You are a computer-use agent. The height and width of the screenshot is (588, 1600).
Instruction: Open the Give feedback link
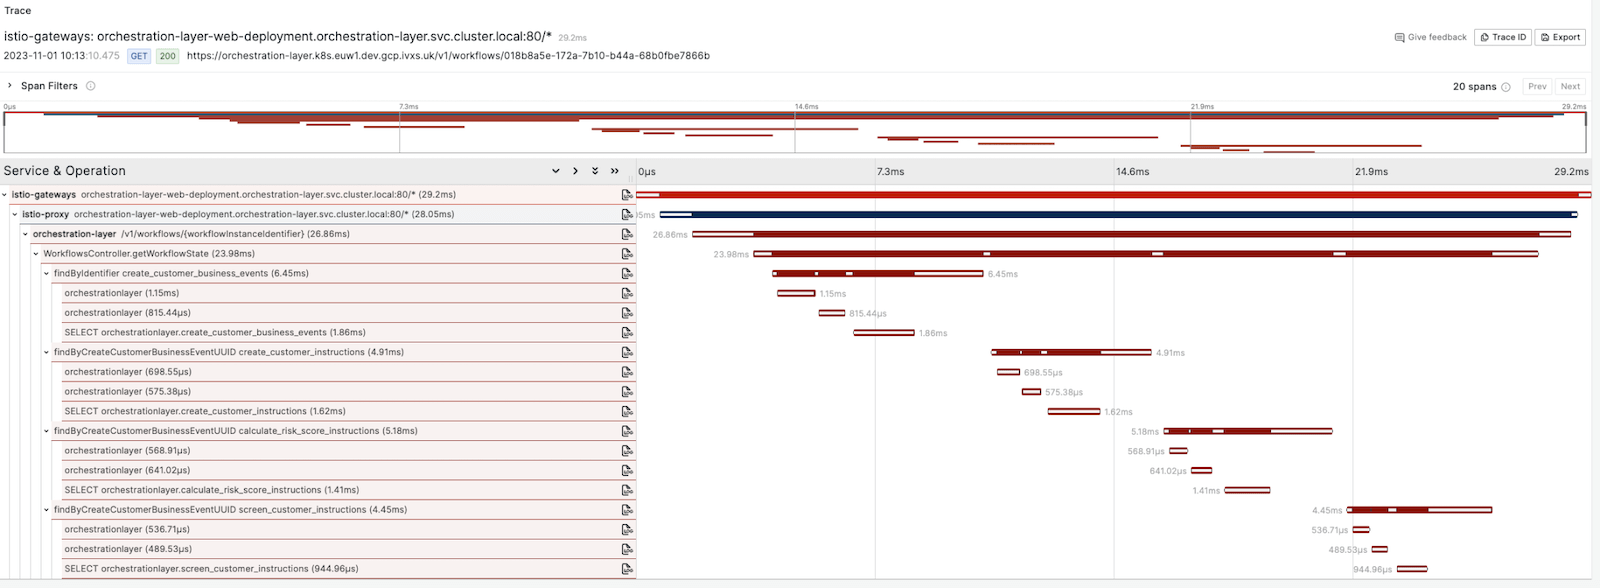click(x=1430, y=37)
